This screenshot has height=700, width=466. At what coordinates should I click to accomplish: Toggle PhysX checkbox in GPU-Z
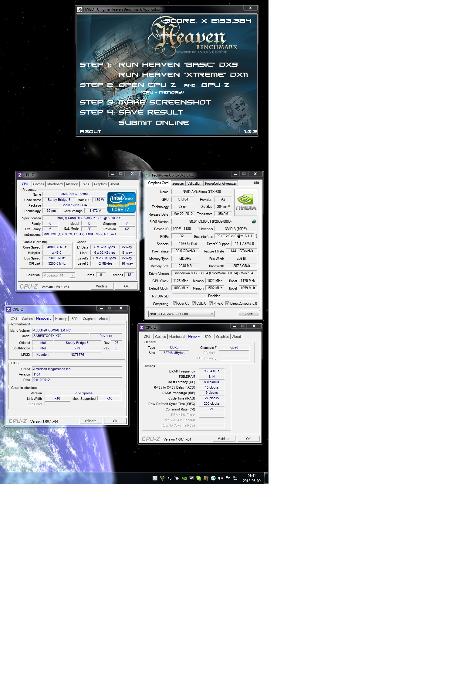pos(211,303)
